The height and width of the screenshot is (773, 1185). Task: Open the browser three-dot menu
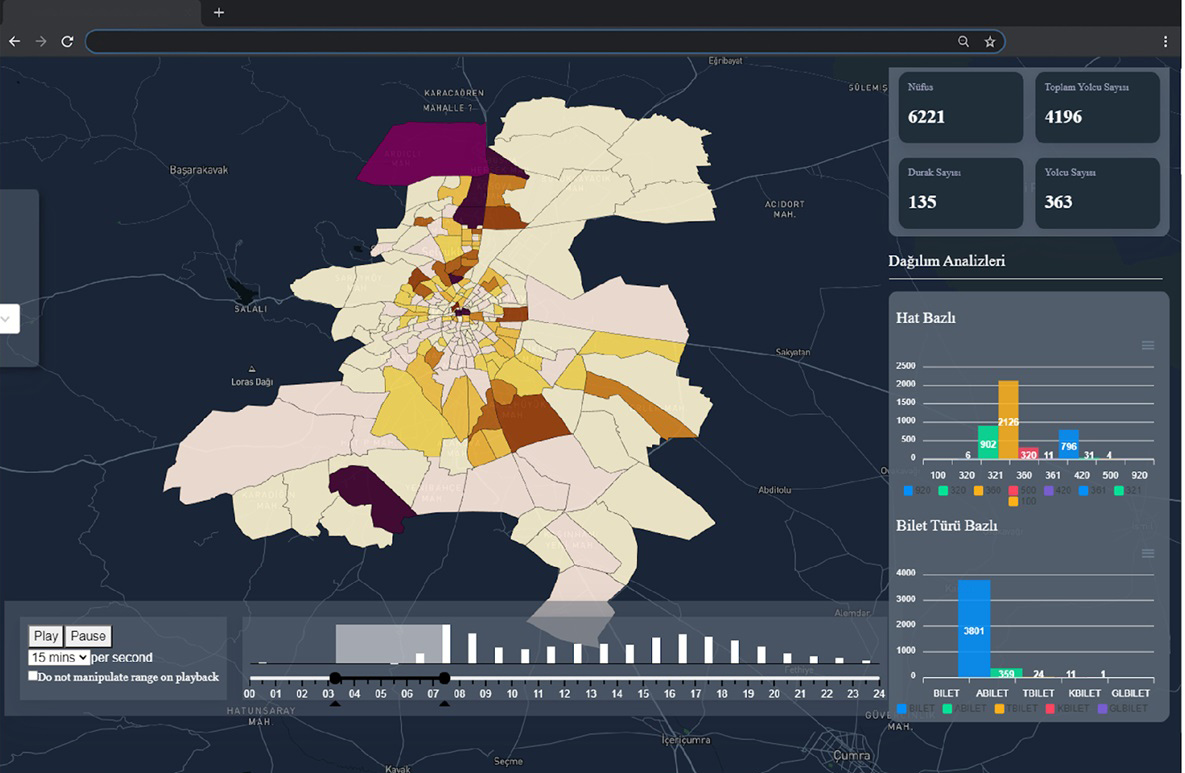click(x=1165, y=42)
